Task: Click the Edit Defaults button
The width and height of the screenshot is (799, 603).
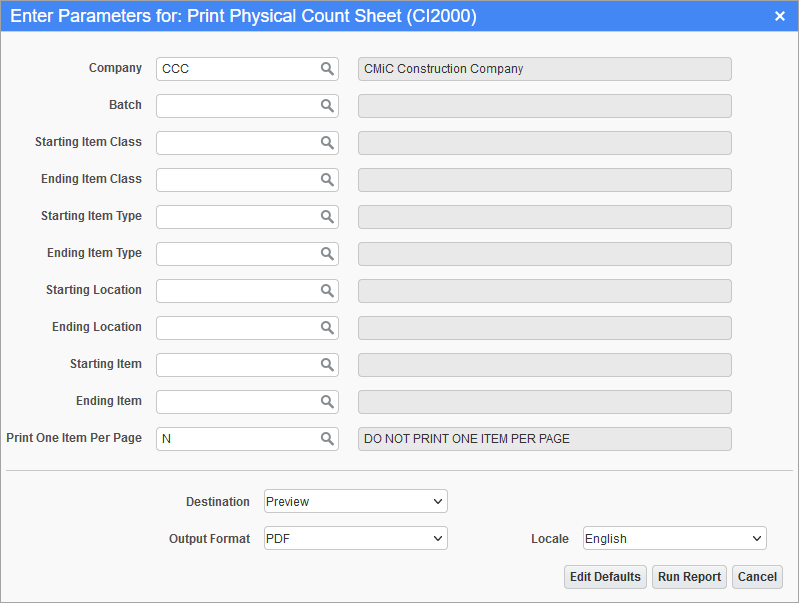Action: coord(605,577)
